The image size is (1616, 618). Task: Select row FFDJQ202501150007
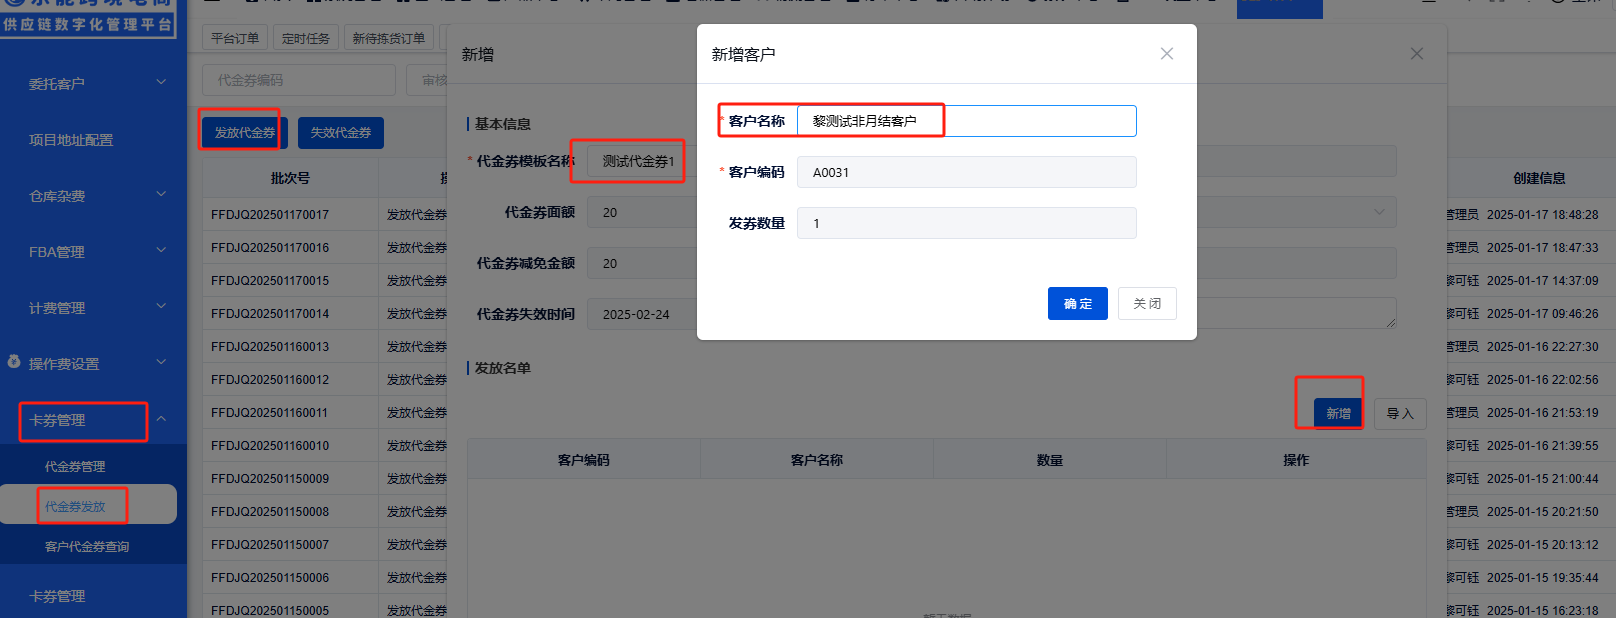click(x=270, y=544)
